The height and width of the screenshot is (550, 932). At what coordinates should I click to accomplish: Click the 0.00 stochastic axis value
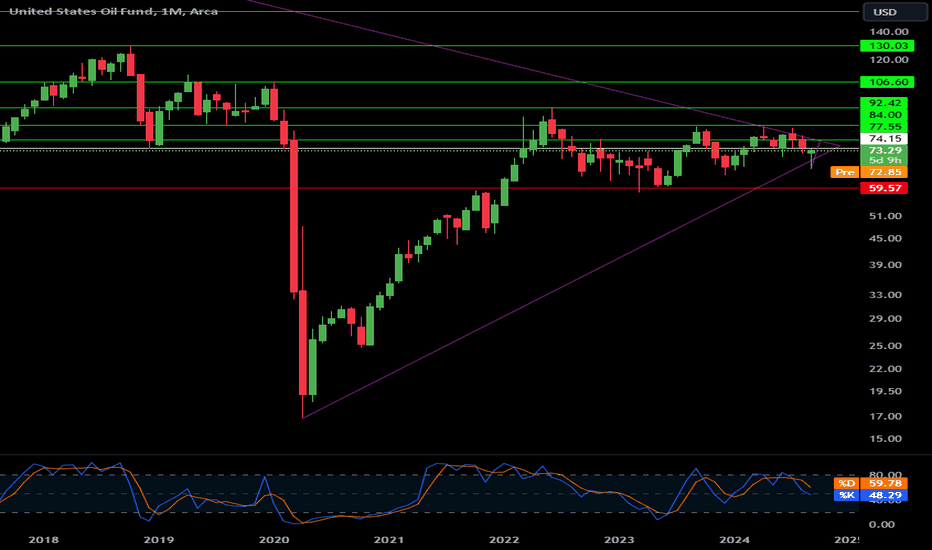coord(881,524)
